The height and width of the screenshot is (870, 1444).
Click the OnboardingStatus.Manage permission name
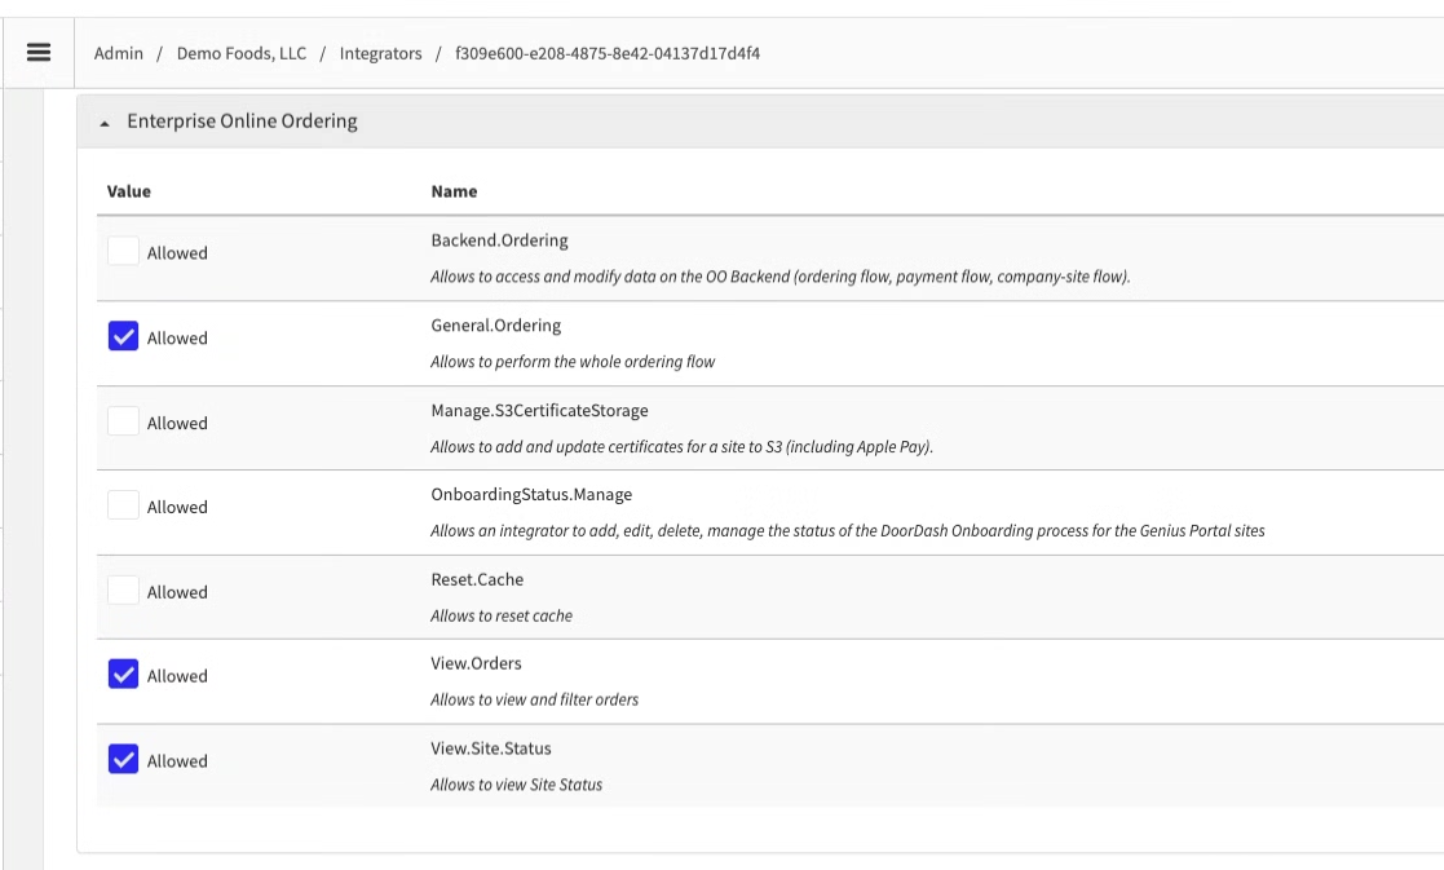point(531,494)
